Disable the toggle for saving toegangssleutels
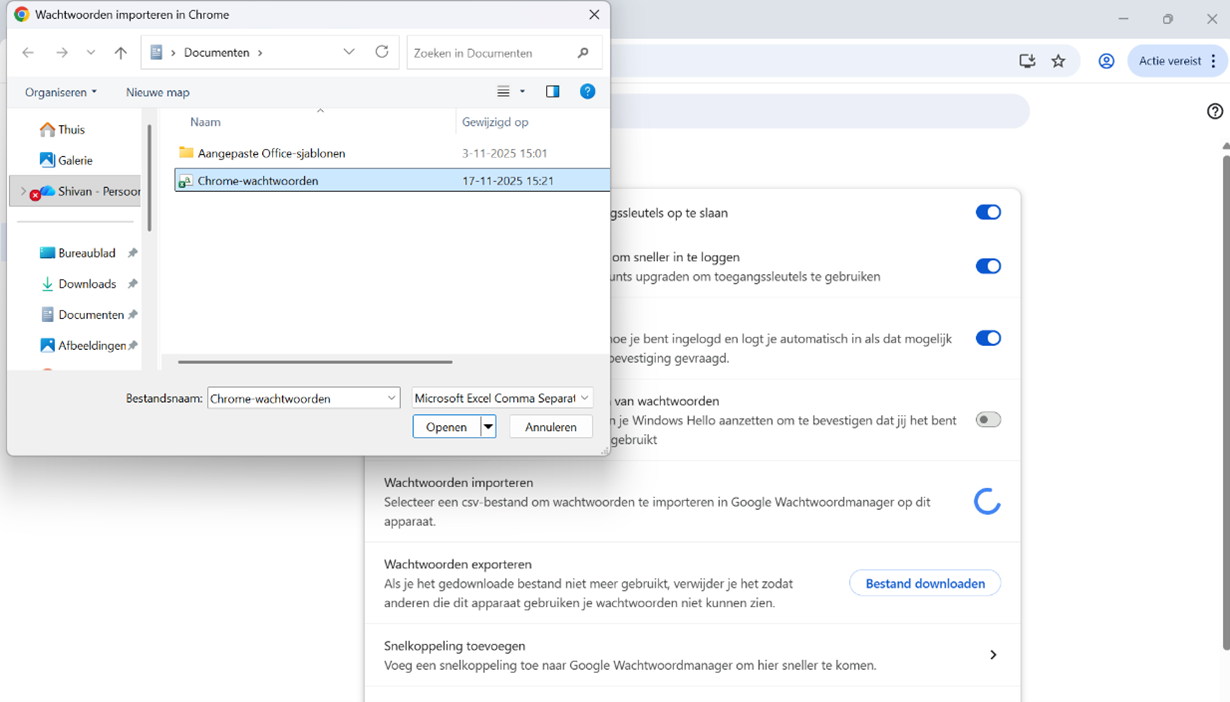This screenshot has width=1230, height=702. pyautogui.click(x=988, y=212)
